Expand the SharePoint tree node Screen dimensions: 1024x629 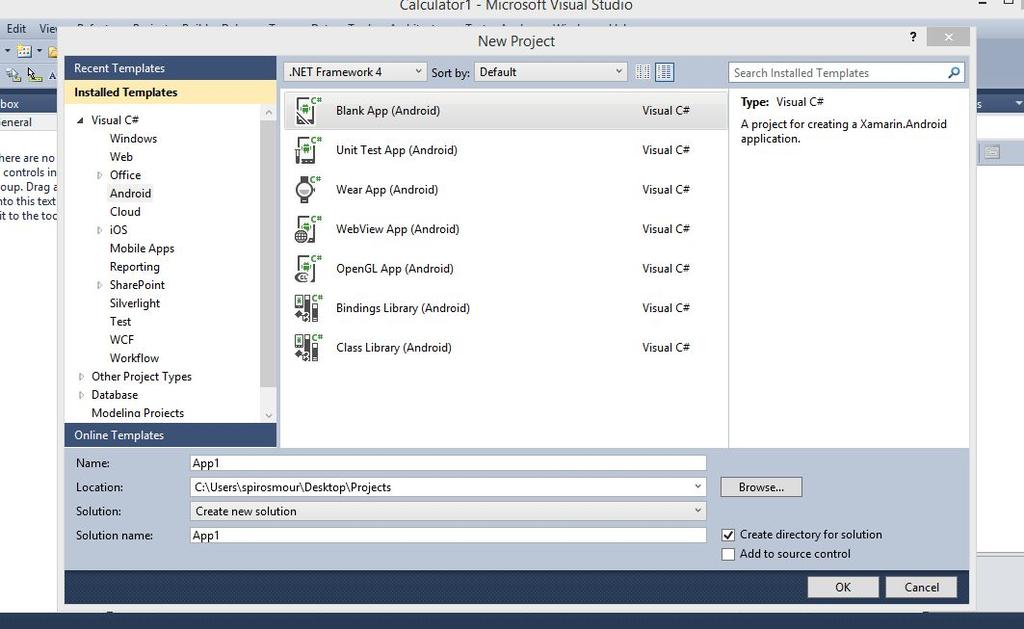99,285
